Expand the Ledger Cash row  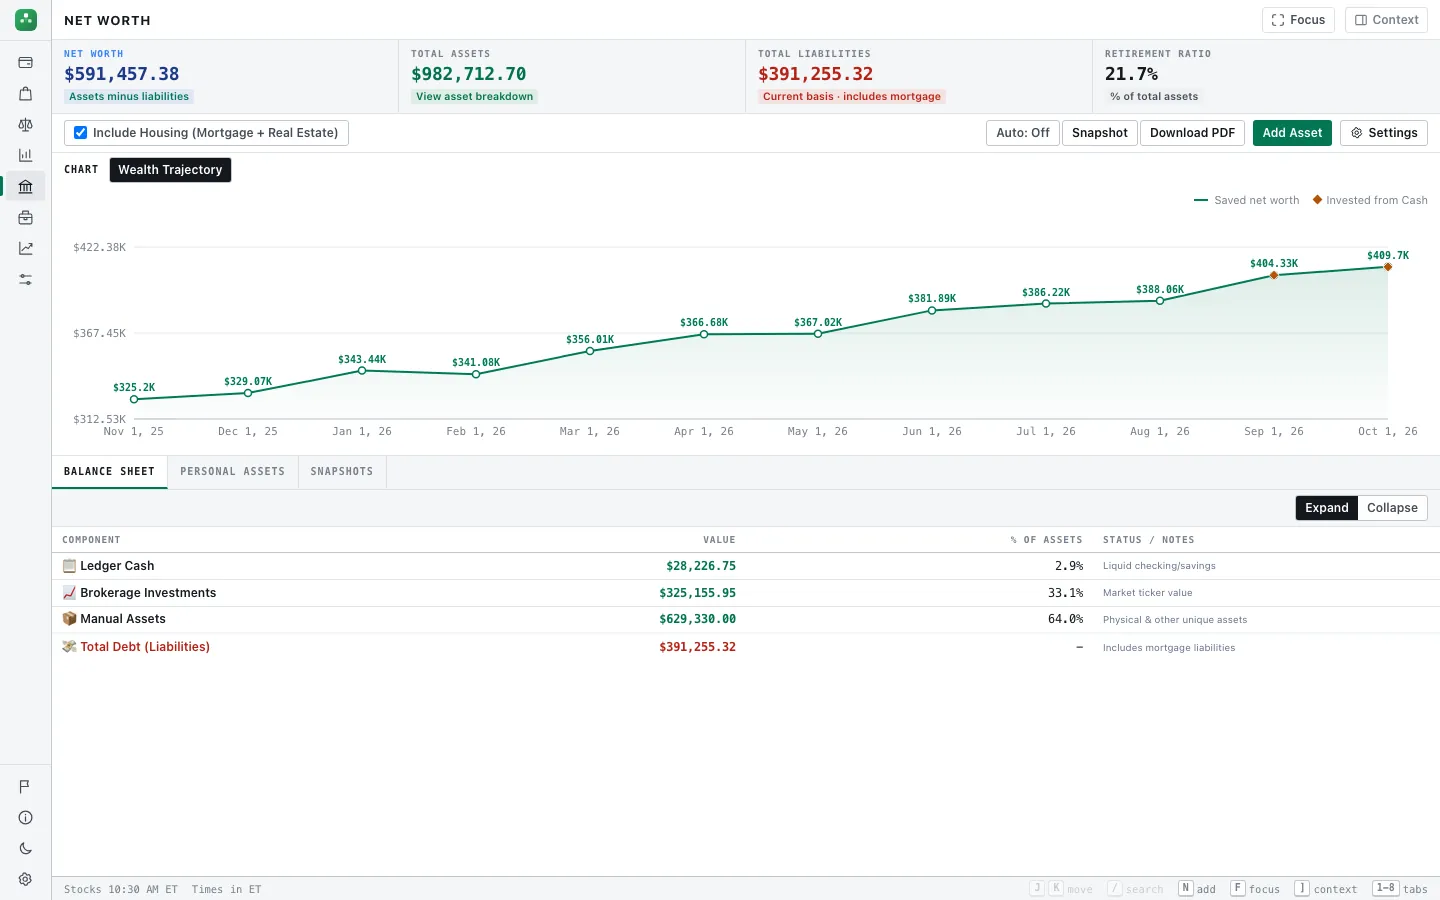click(746, 566)
